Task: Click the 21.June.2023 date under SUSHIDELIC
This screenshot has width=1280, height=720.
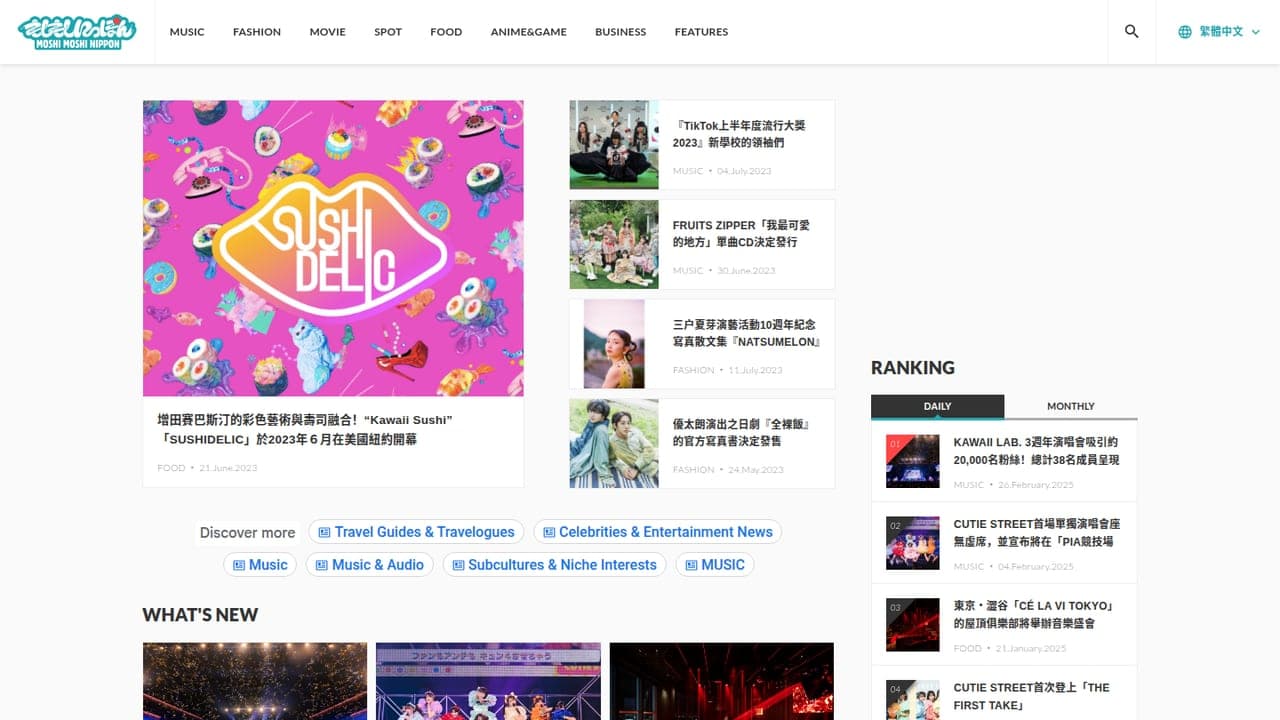Action: point(228,468)
